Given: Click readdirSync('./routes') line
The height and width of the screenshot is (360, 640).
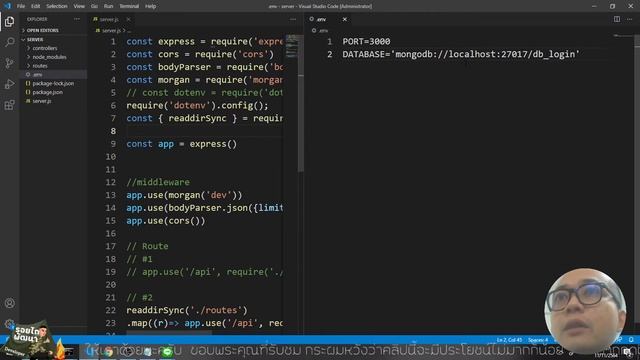Looking at the screenshot, I should [x=187, y=310].
